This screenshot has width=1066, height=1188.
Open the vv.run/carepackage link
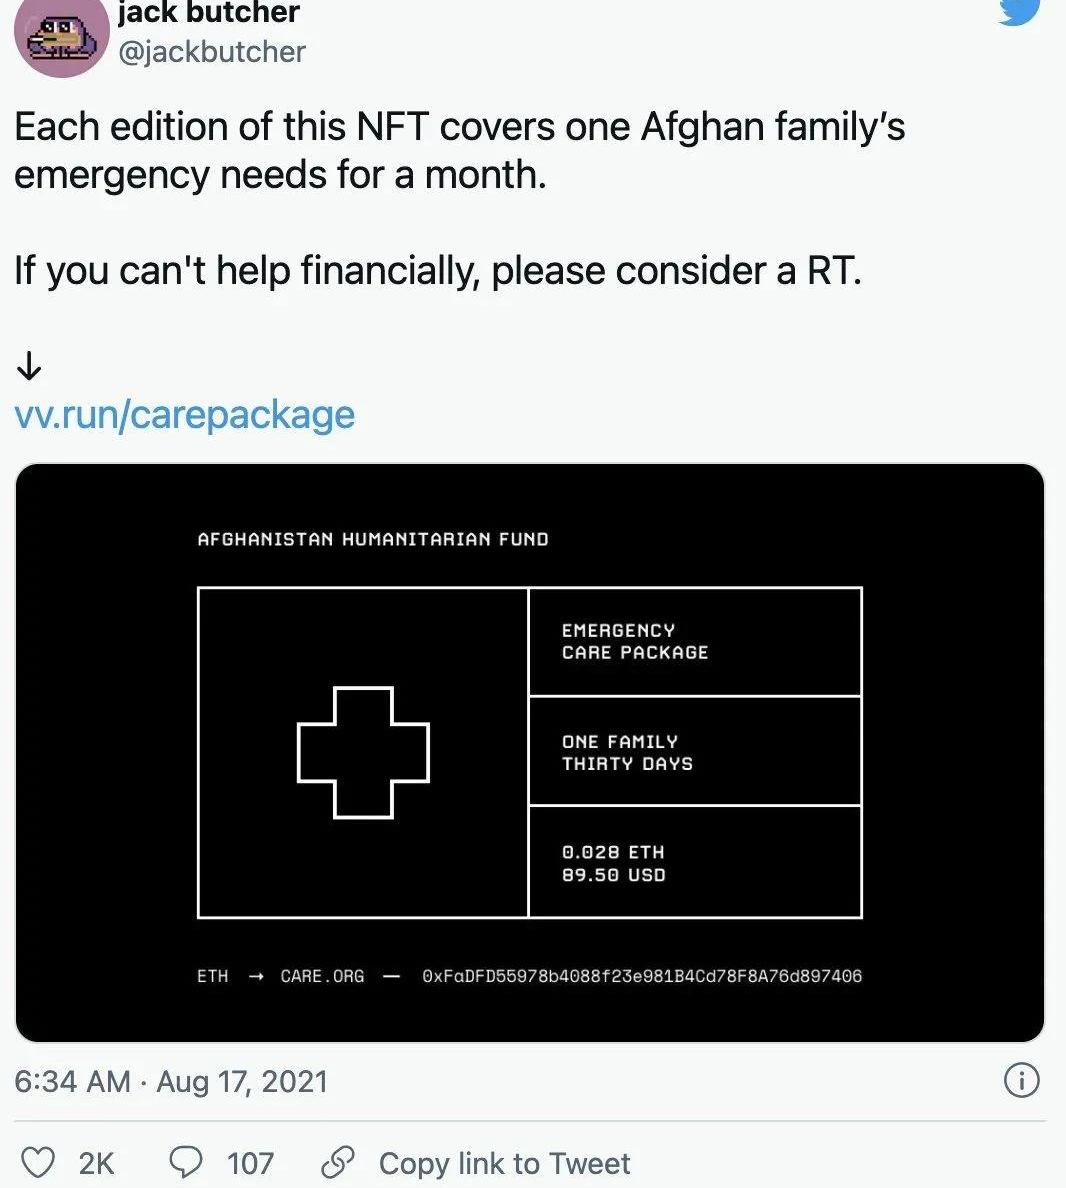click(185, 414)
